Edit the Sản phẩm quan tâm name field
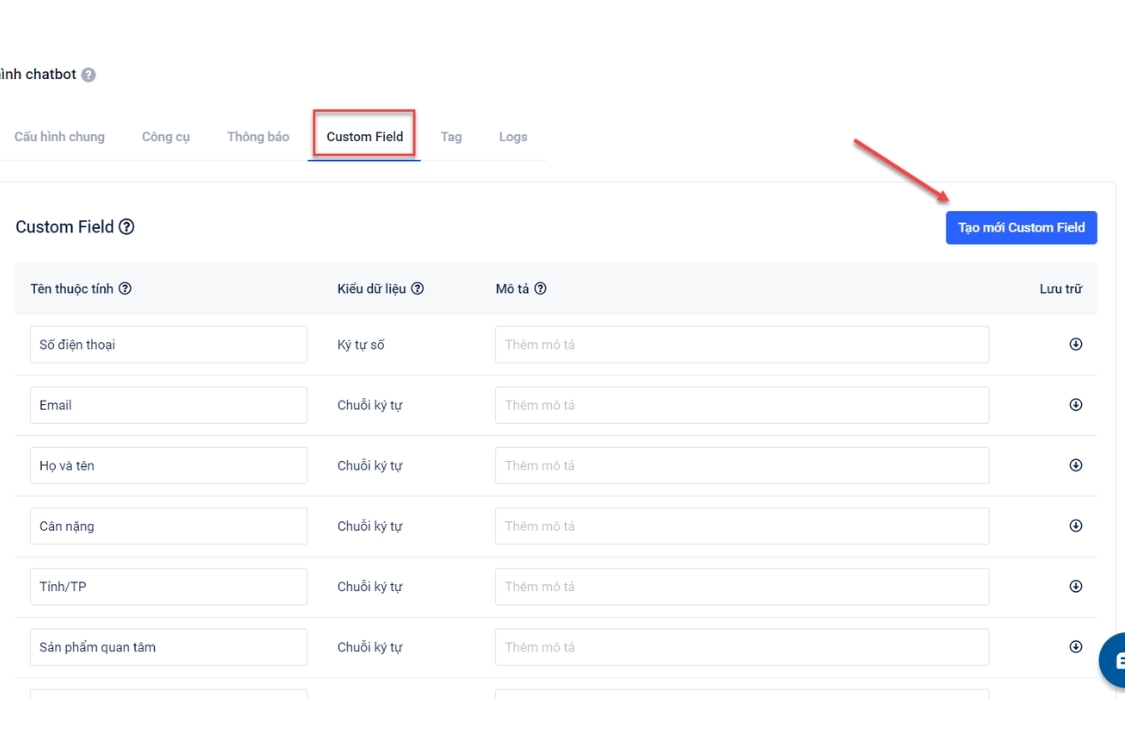This screenshot has width=1125, height=750. tap(169, 647)
